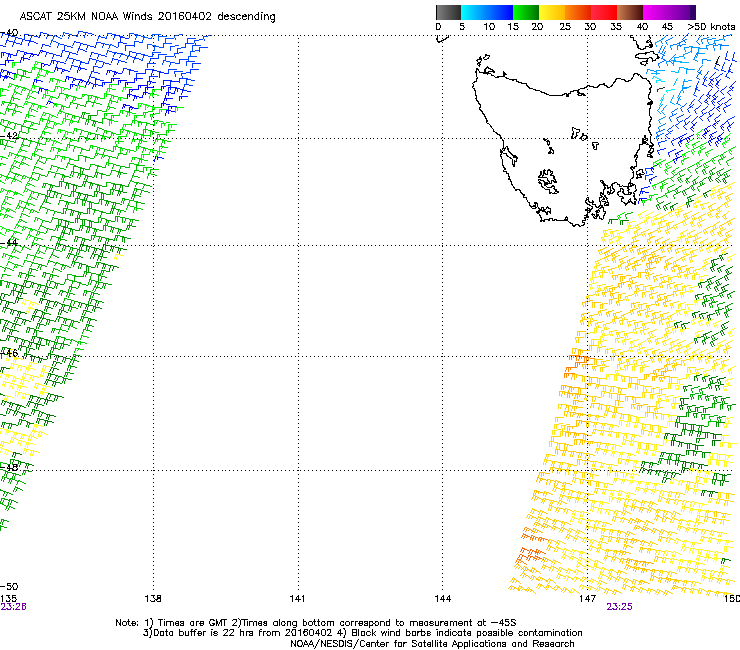Click the 'Data buffer is 22 hrs' note
Viewport: 740px width, 650px height.
362,633
